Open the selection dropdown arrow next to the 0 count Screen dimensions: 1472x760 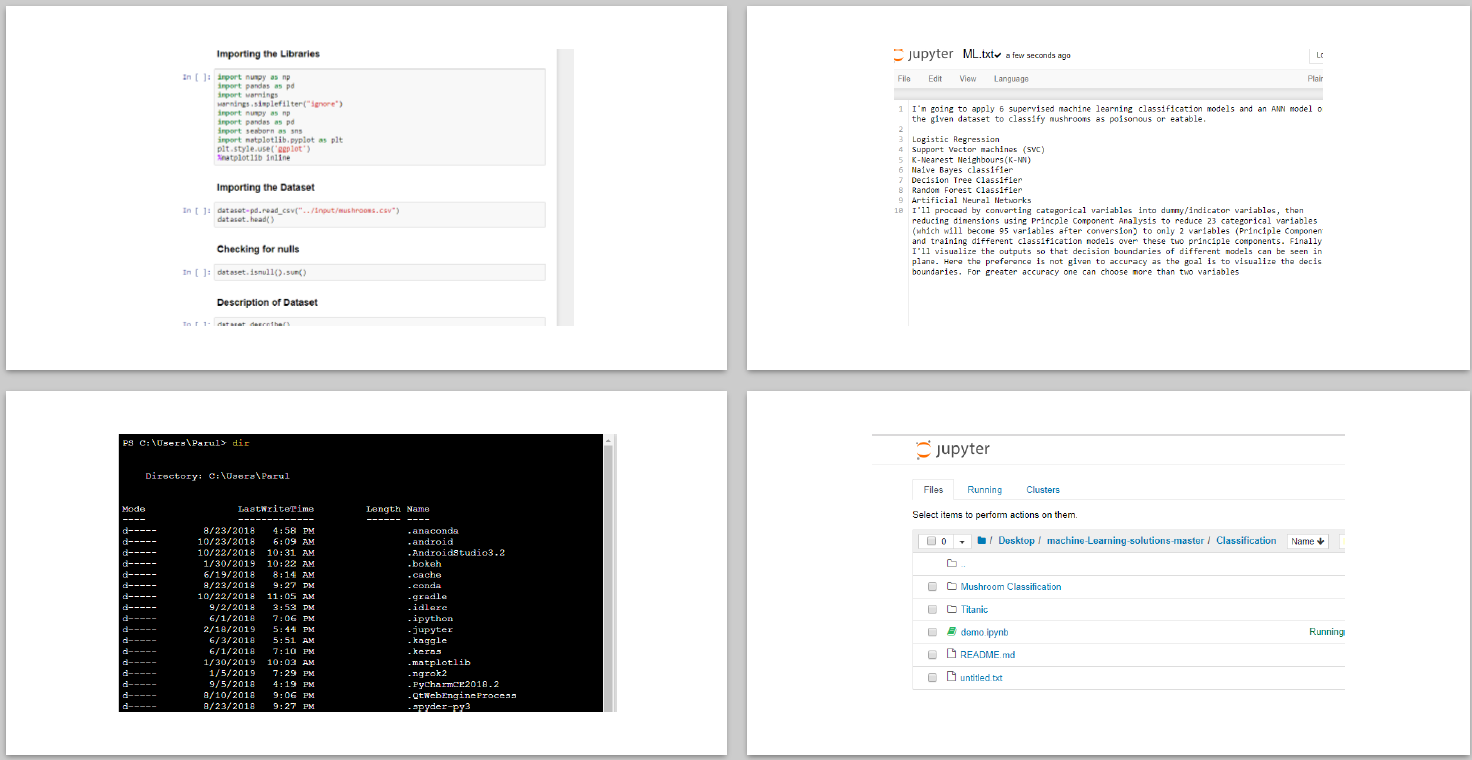click(962, 541)
